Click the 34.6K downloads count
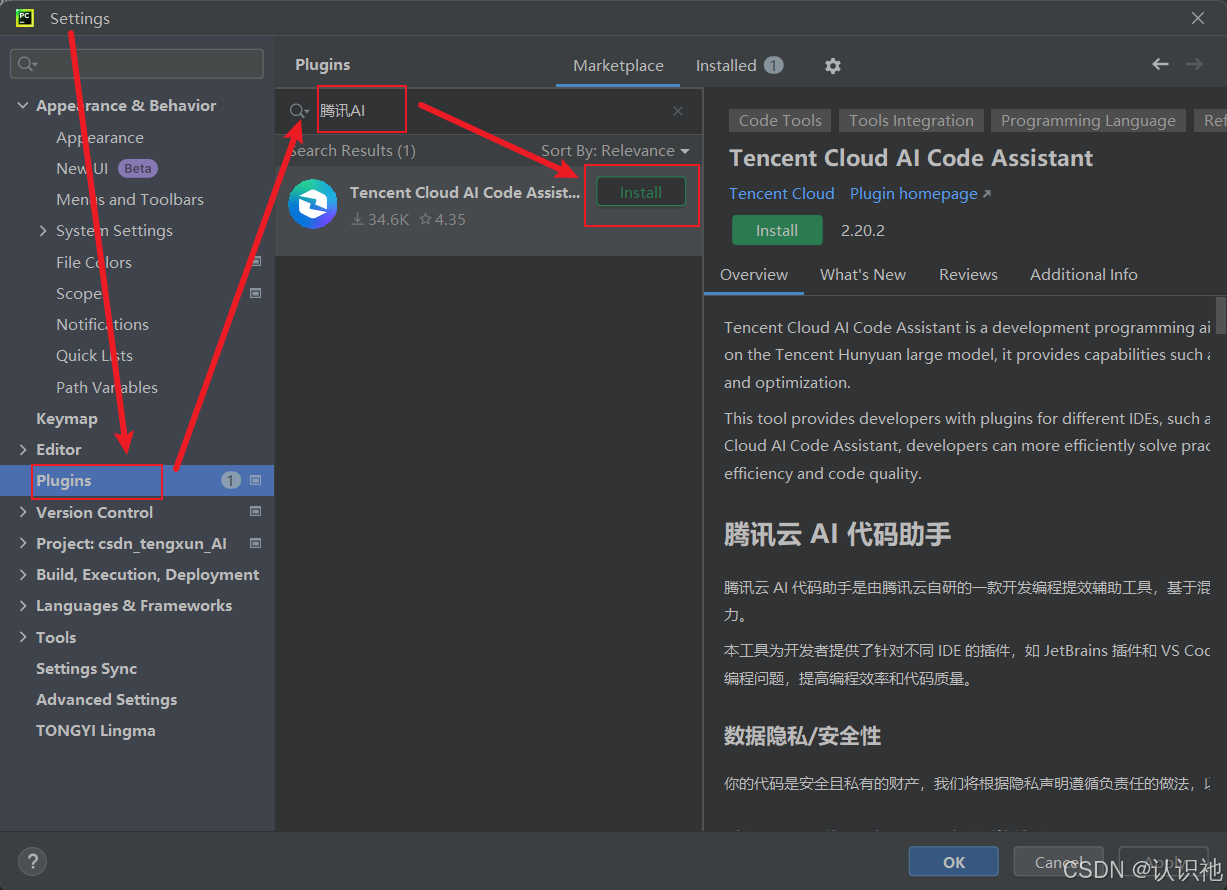 pyautogui.click(x=380, y=219)
